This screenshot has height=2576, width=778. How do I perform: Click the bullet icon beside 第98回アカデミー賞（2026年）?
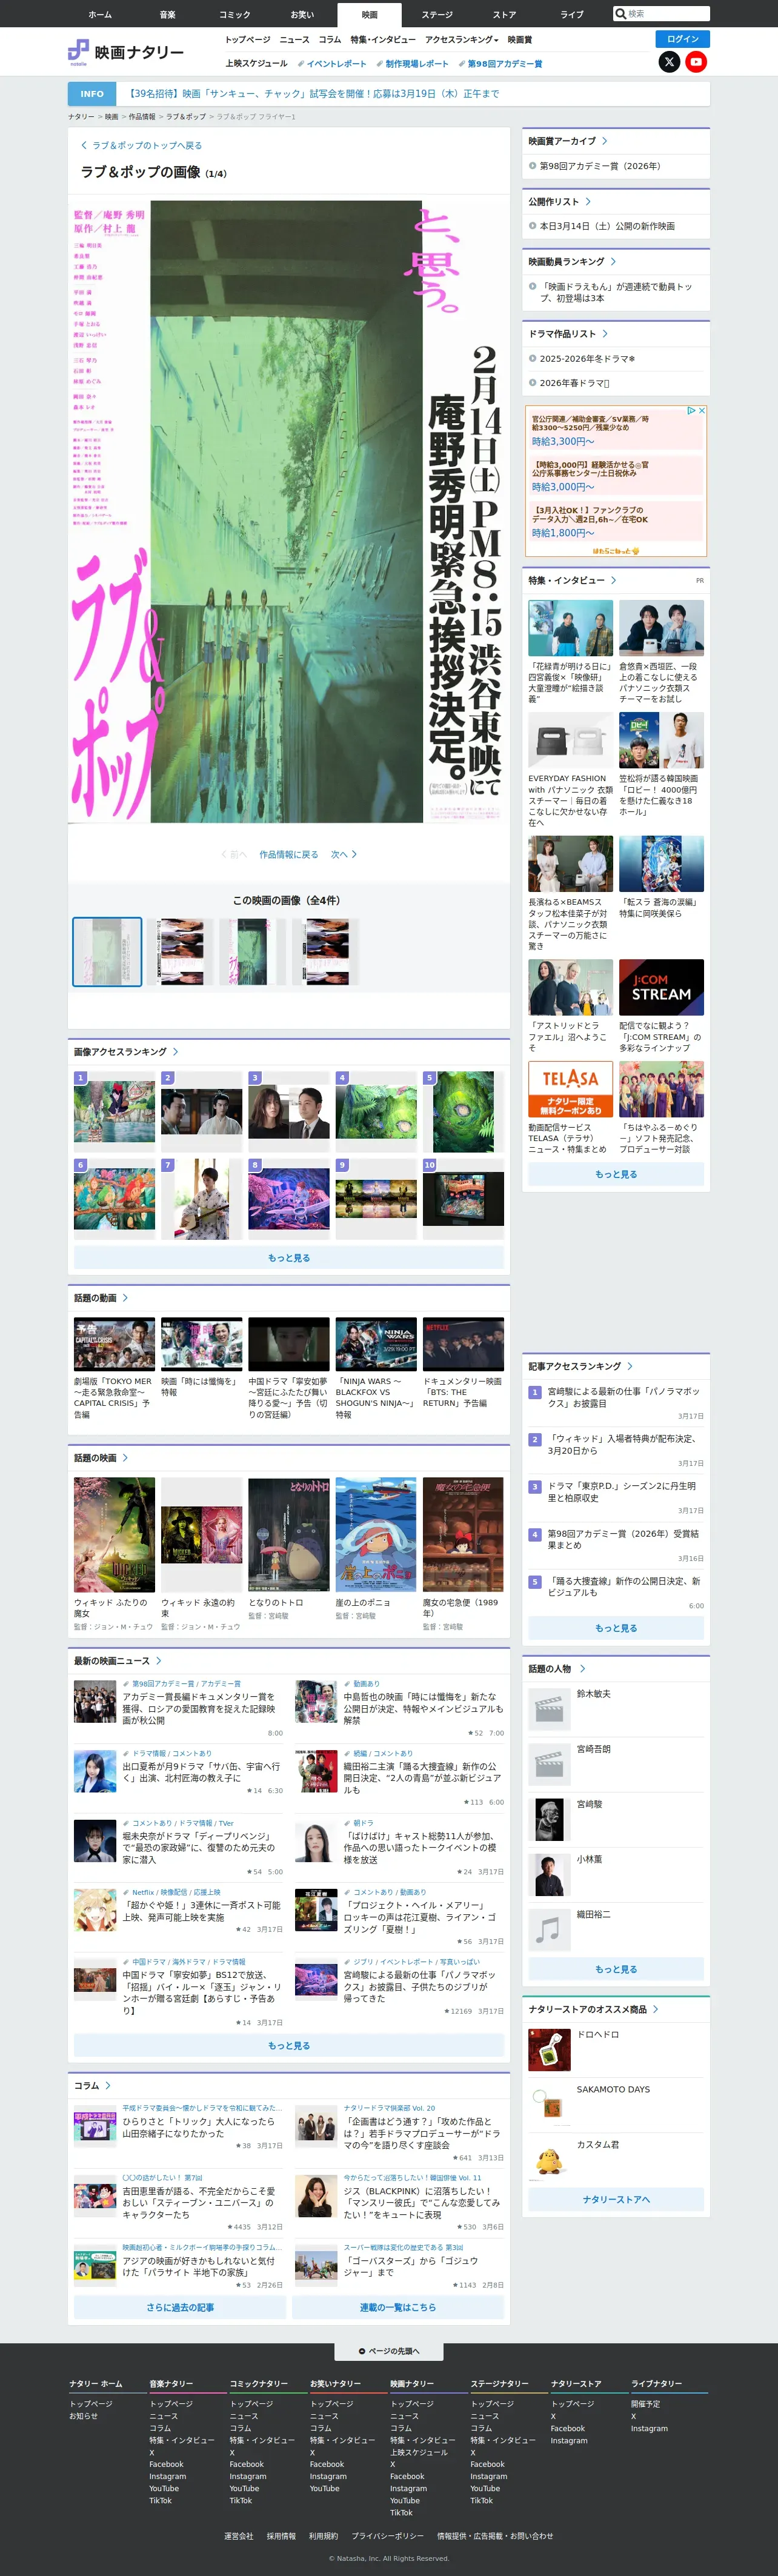(x=532, y=166)
